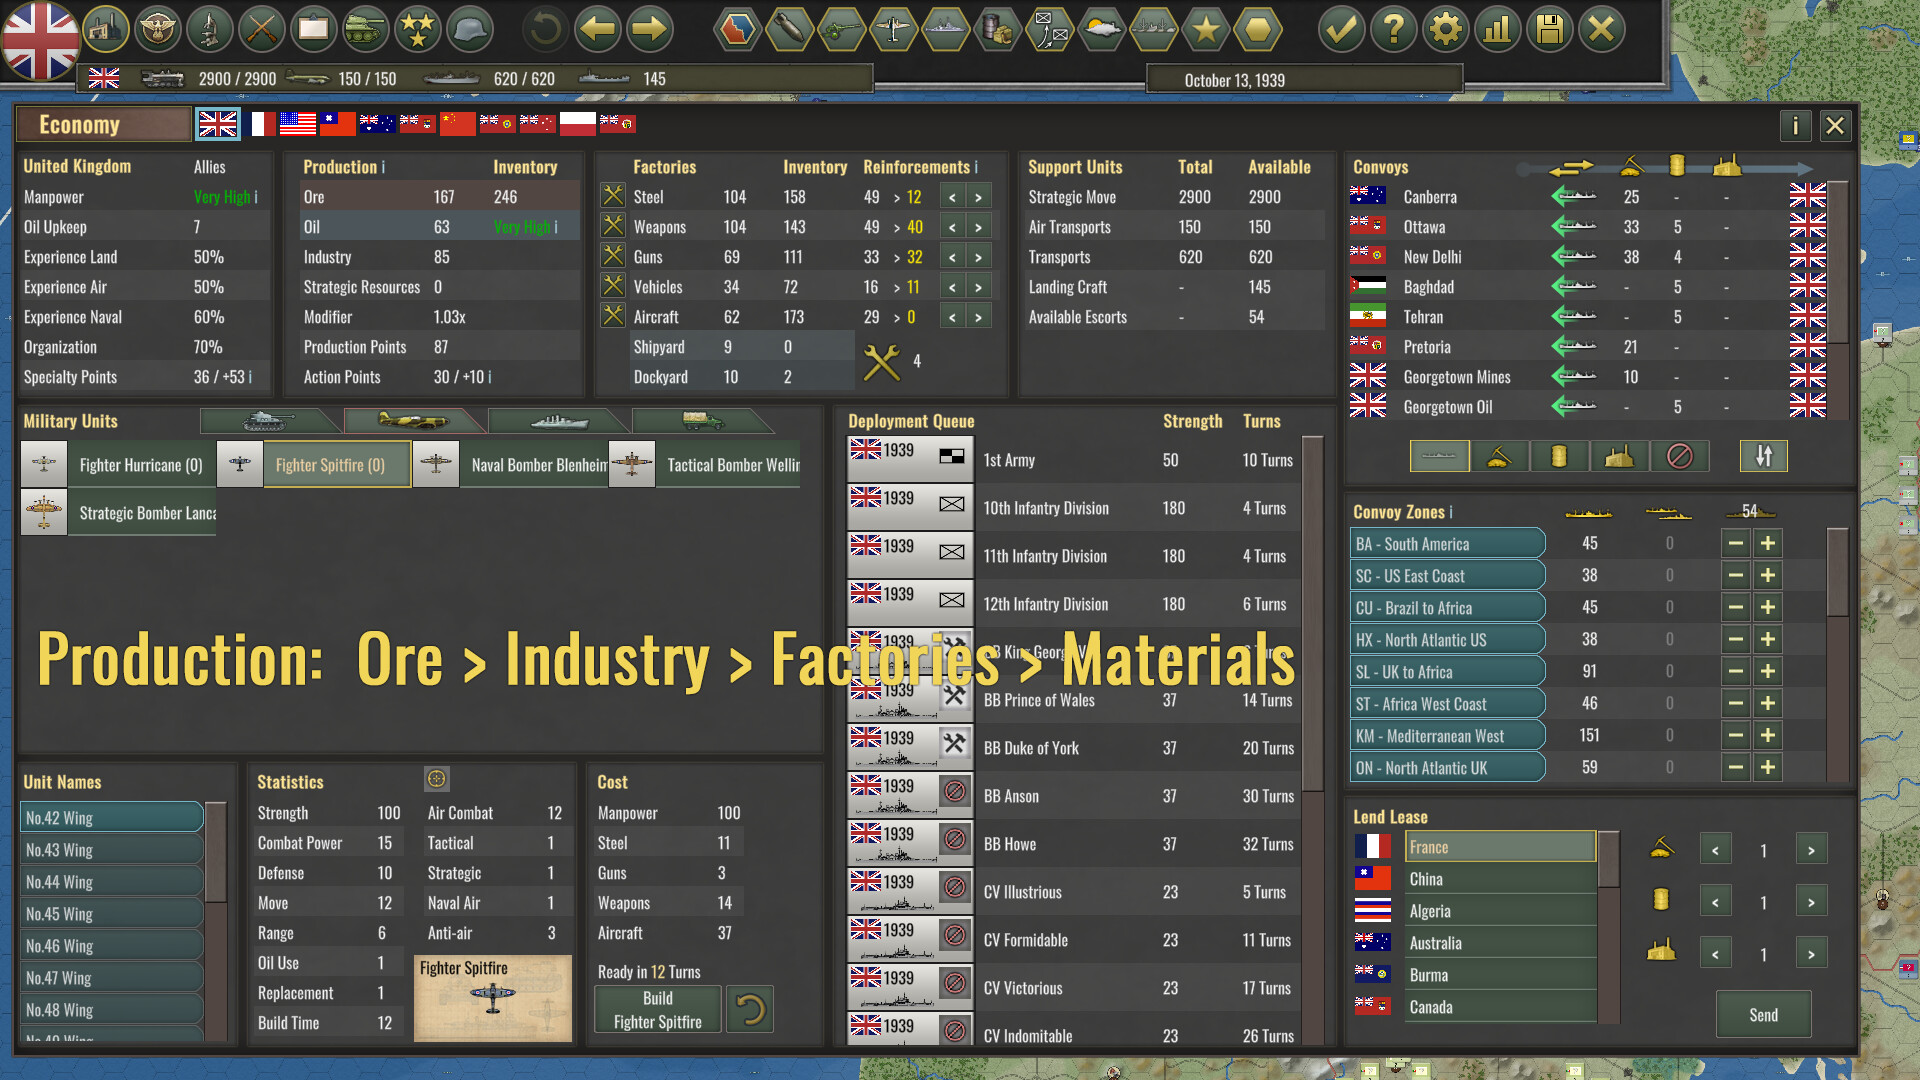Save the game using the disk icon
Image resolution: width=1920 pixels, height=1080 pixels.
(1549, 29)
